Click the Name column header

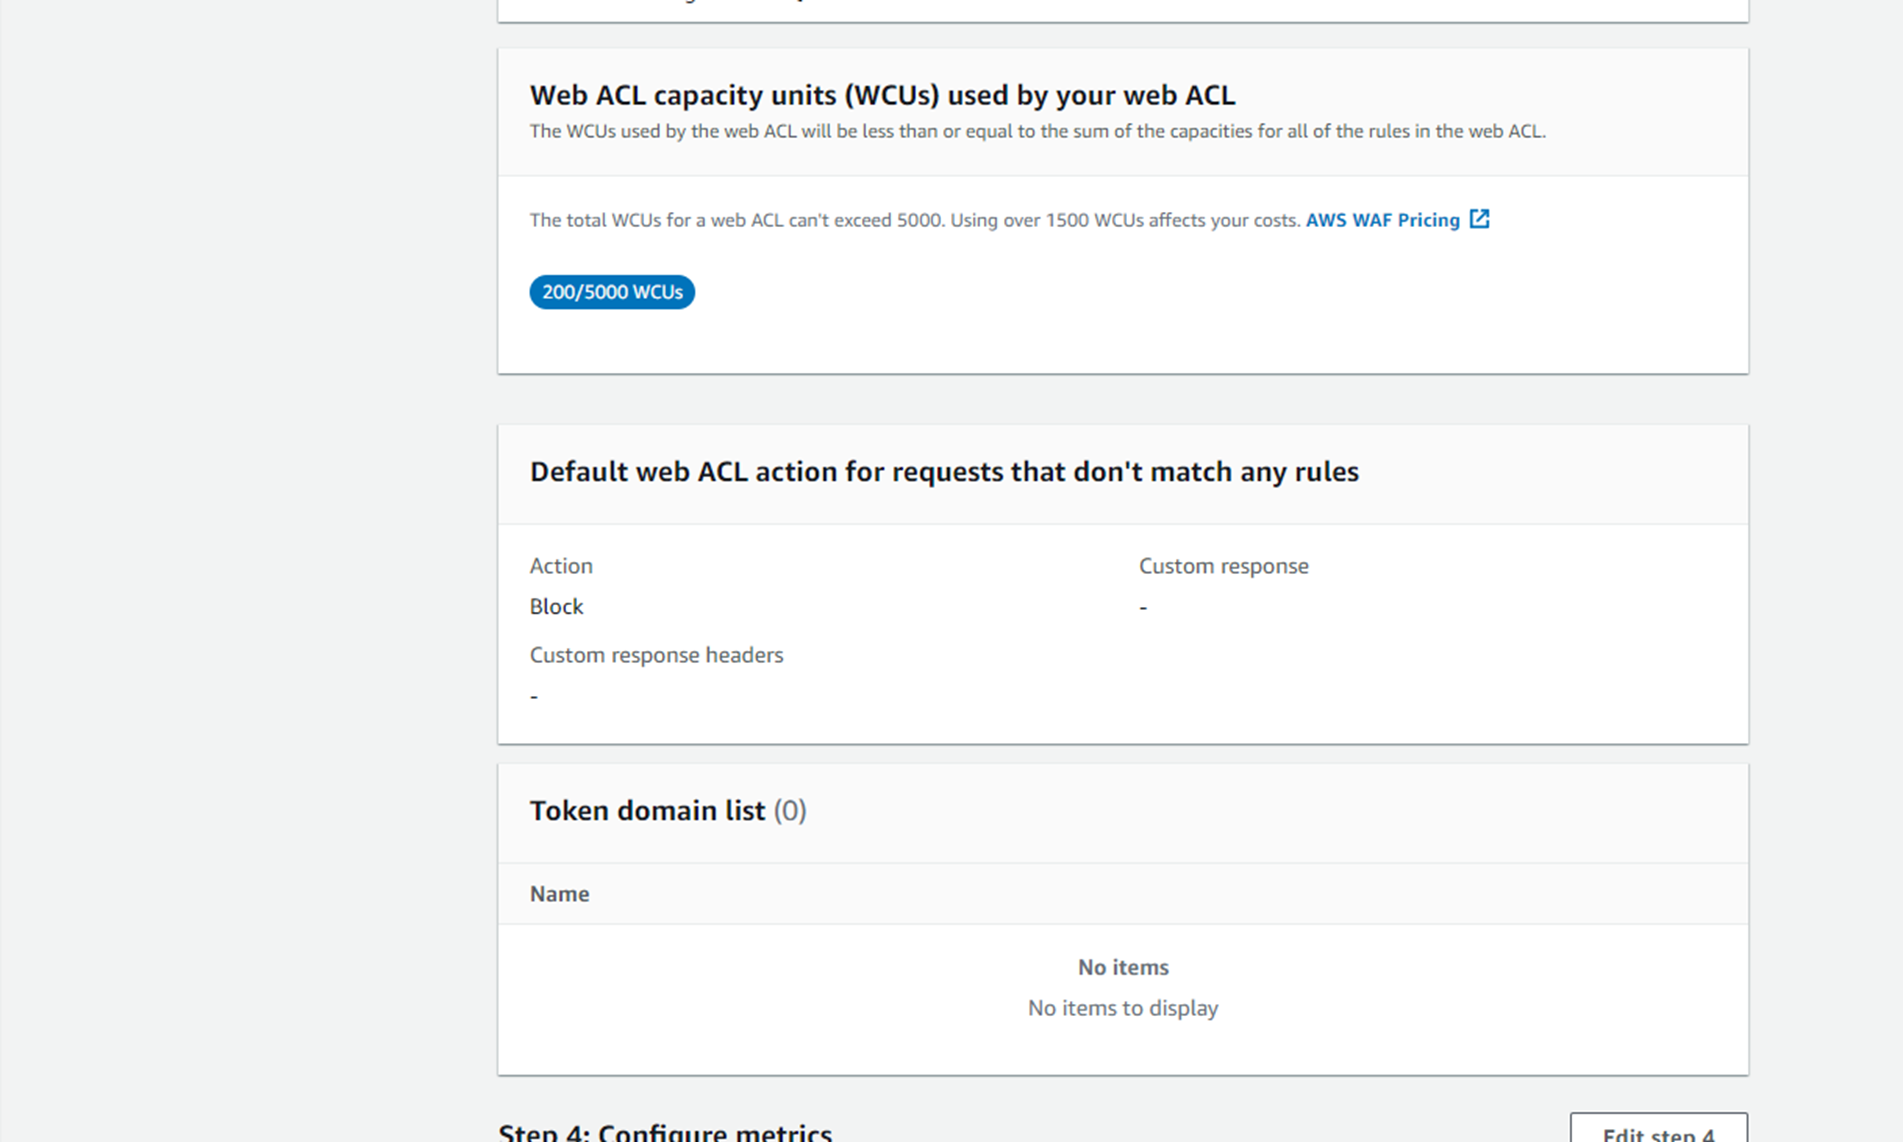coord(559,894)
